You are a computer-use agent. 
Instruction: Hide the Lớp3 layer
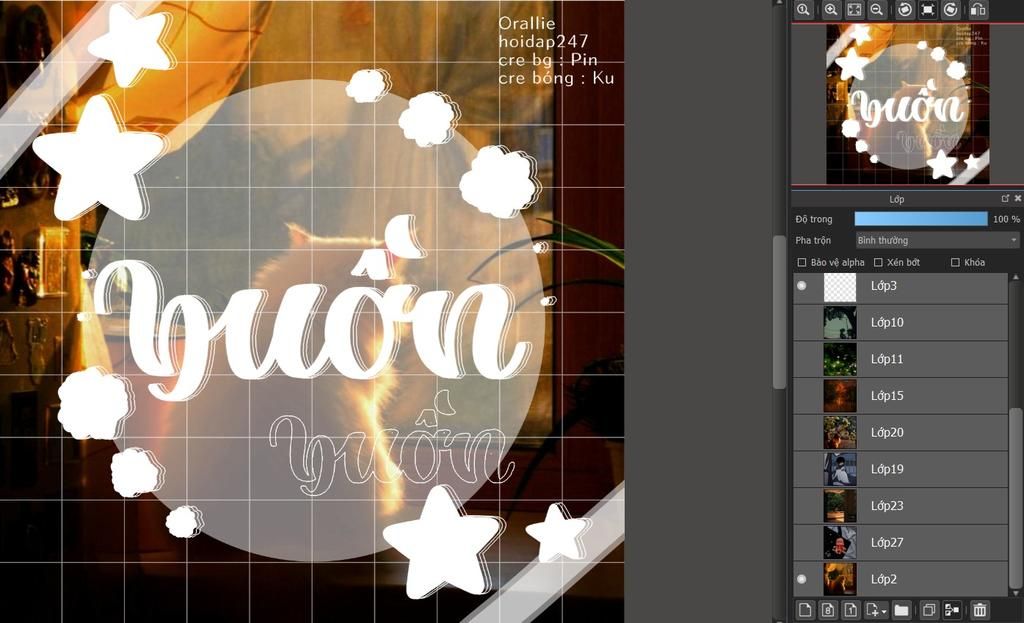802,286
